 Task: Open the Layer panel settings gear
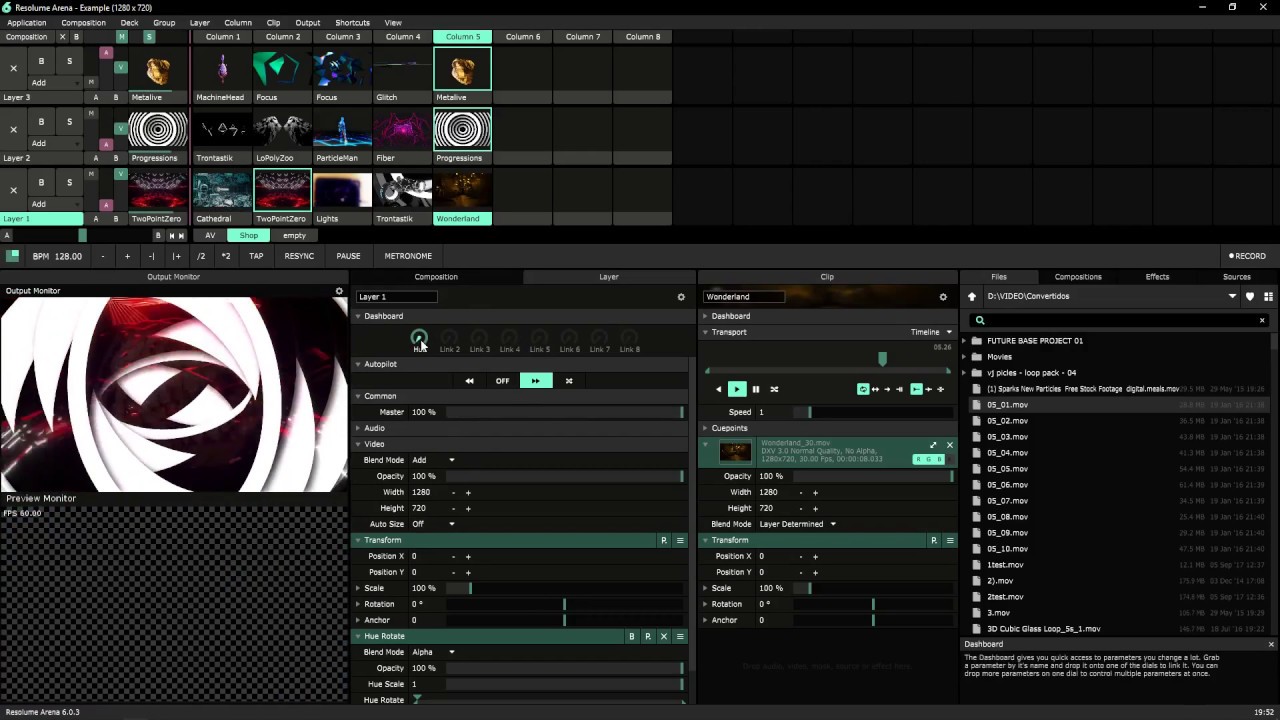click(681, 297)
